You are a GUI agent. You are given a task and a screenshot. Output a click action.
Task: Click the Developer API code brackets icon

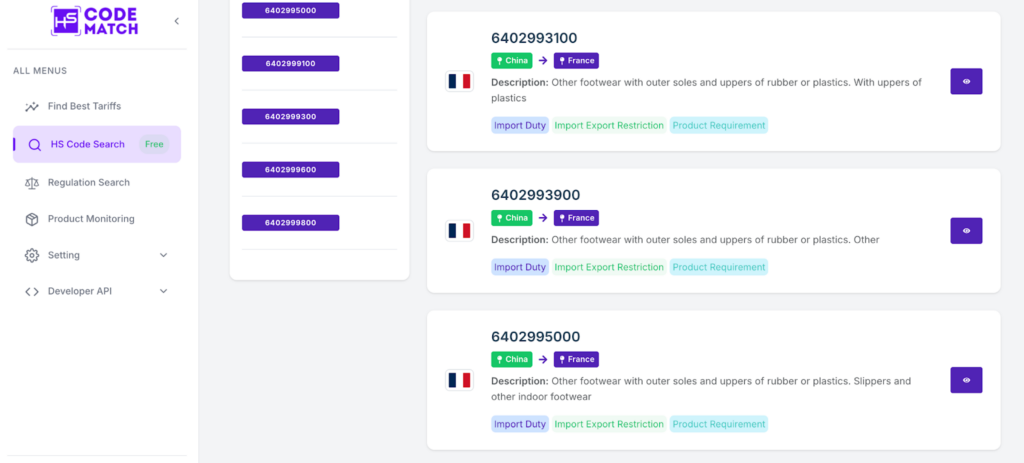pos(32,291)
